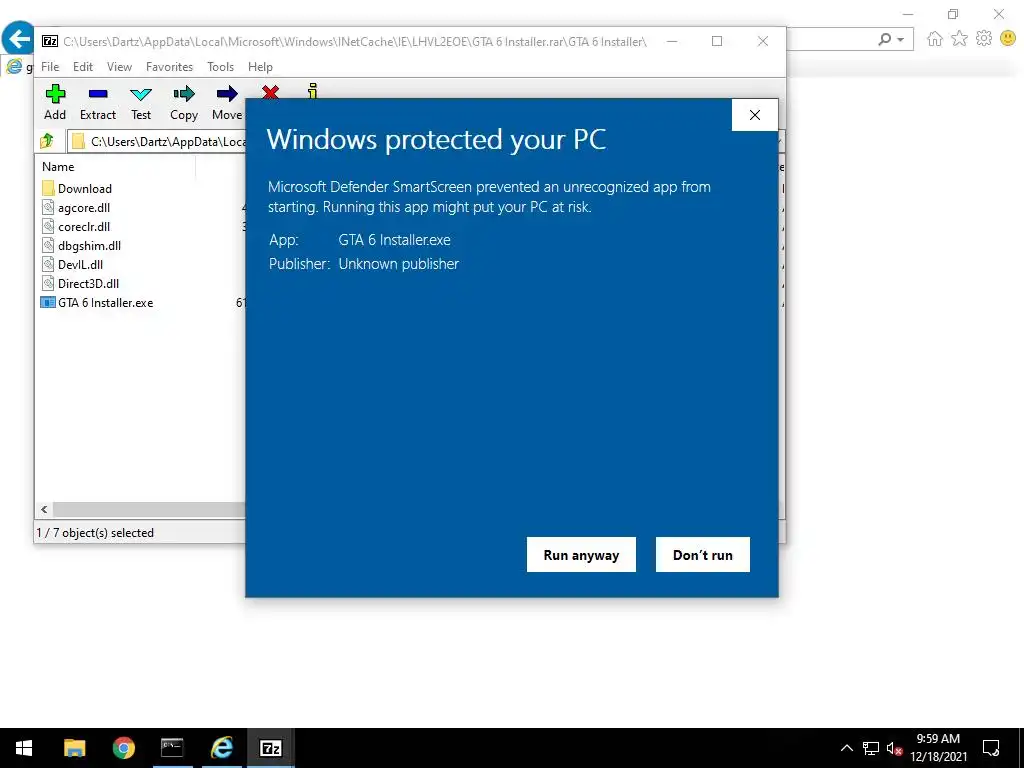Image resolution: width=1024 pixels, height=768 pixels.
Task: Select GTA 6 Installer.exe in file list
Action: pos(97,302)
